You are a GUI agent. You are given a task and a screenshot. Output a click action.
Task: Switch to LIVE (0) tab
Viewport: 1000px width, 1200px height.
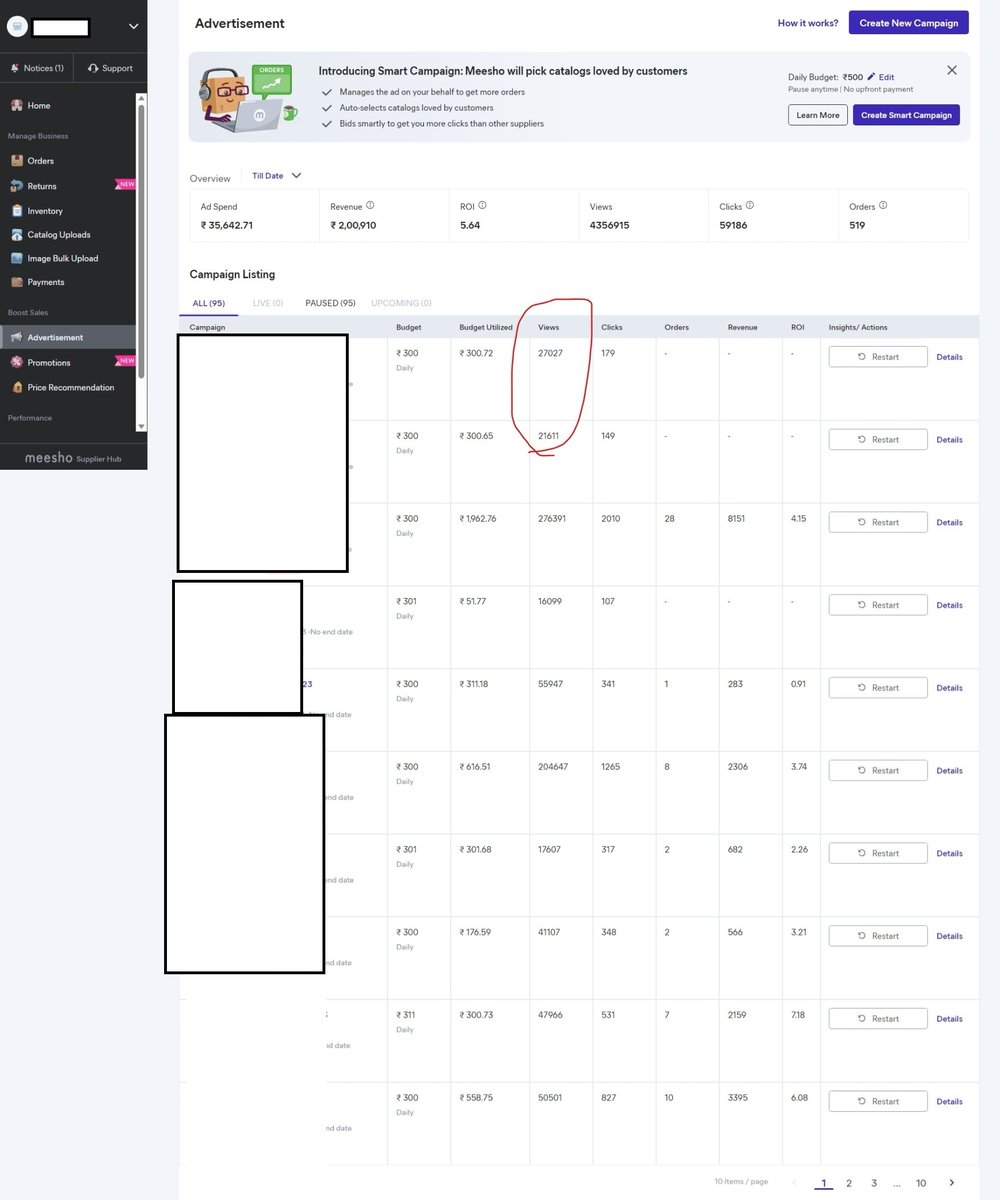point(268,303)
